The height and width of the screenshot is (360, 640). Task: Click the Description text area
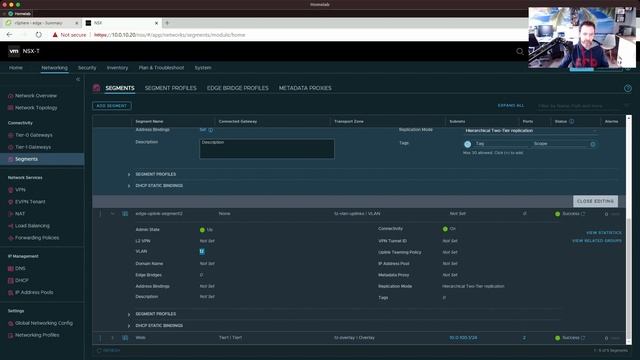pos(267,149)
